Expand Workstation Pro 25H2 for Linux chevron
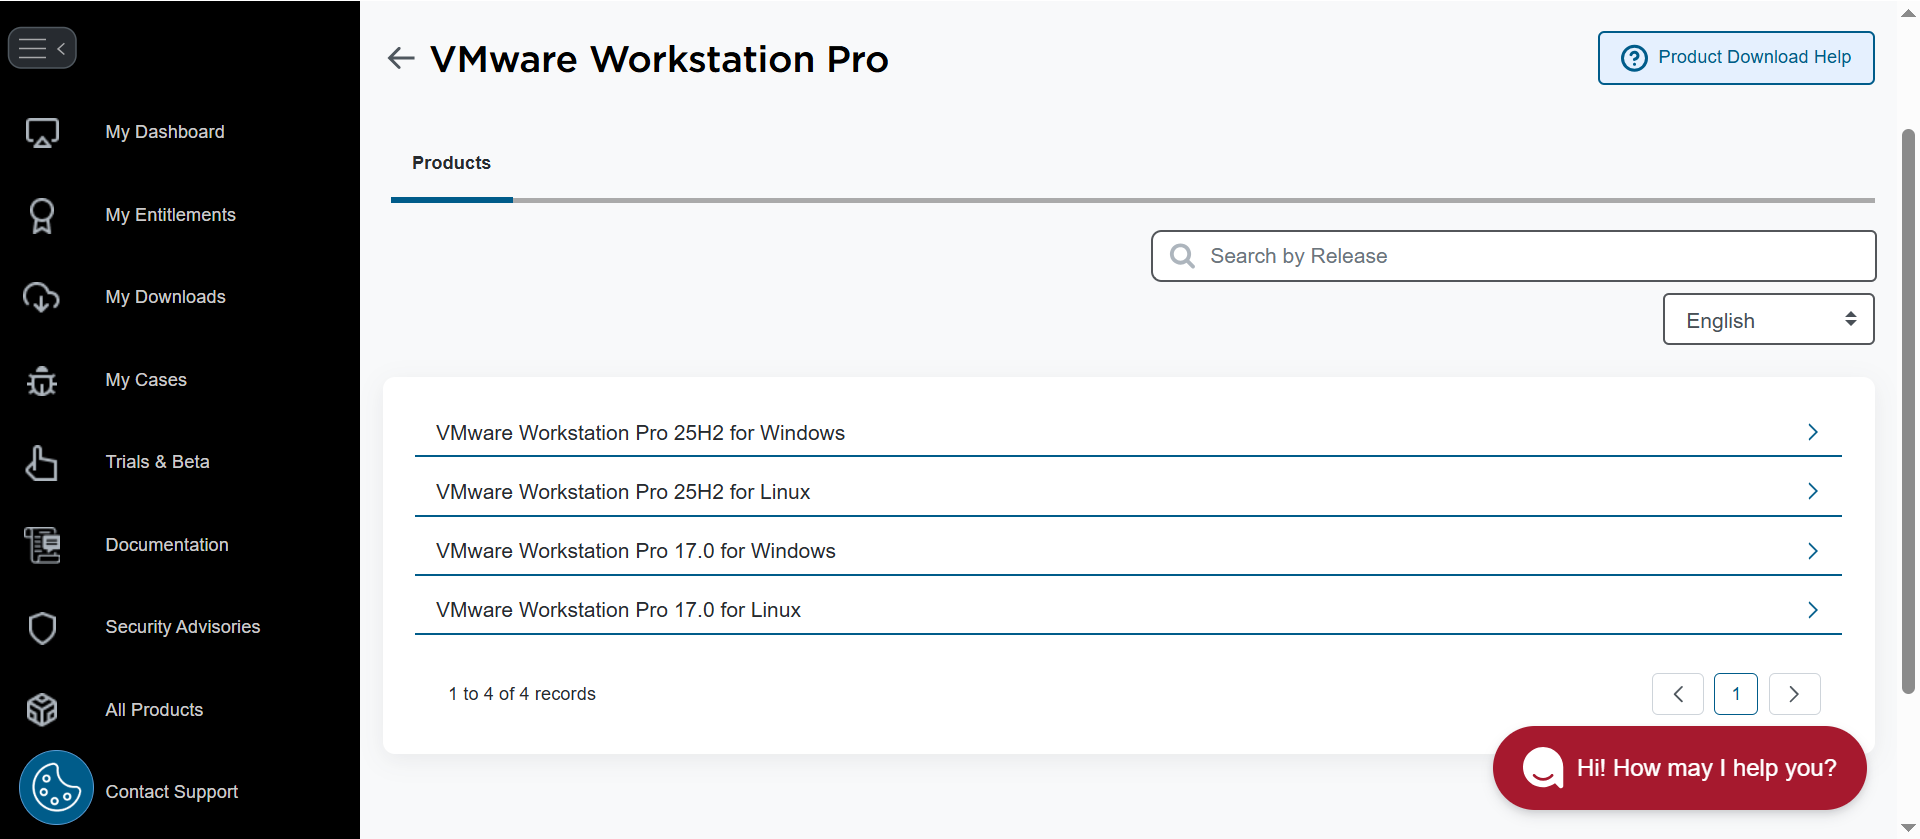The image size is (1920, 839). [x=1812, y=491]
